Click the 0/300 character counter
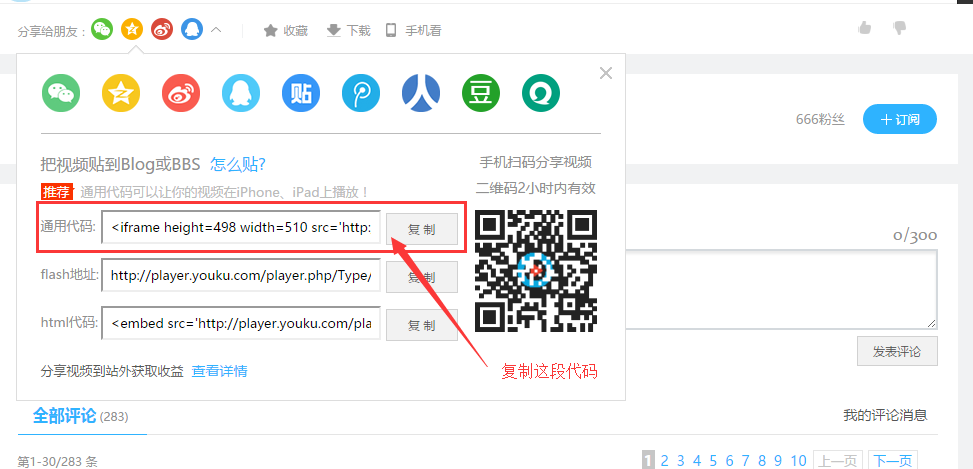 [915, 235]
